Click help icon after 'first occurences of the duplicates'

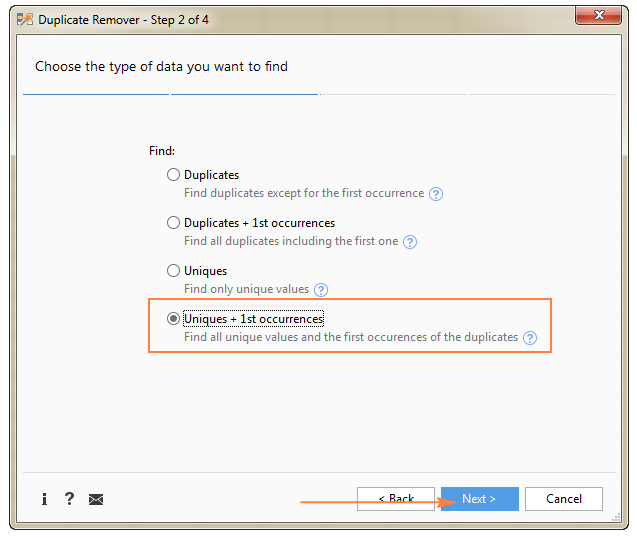tap(530, 338)
